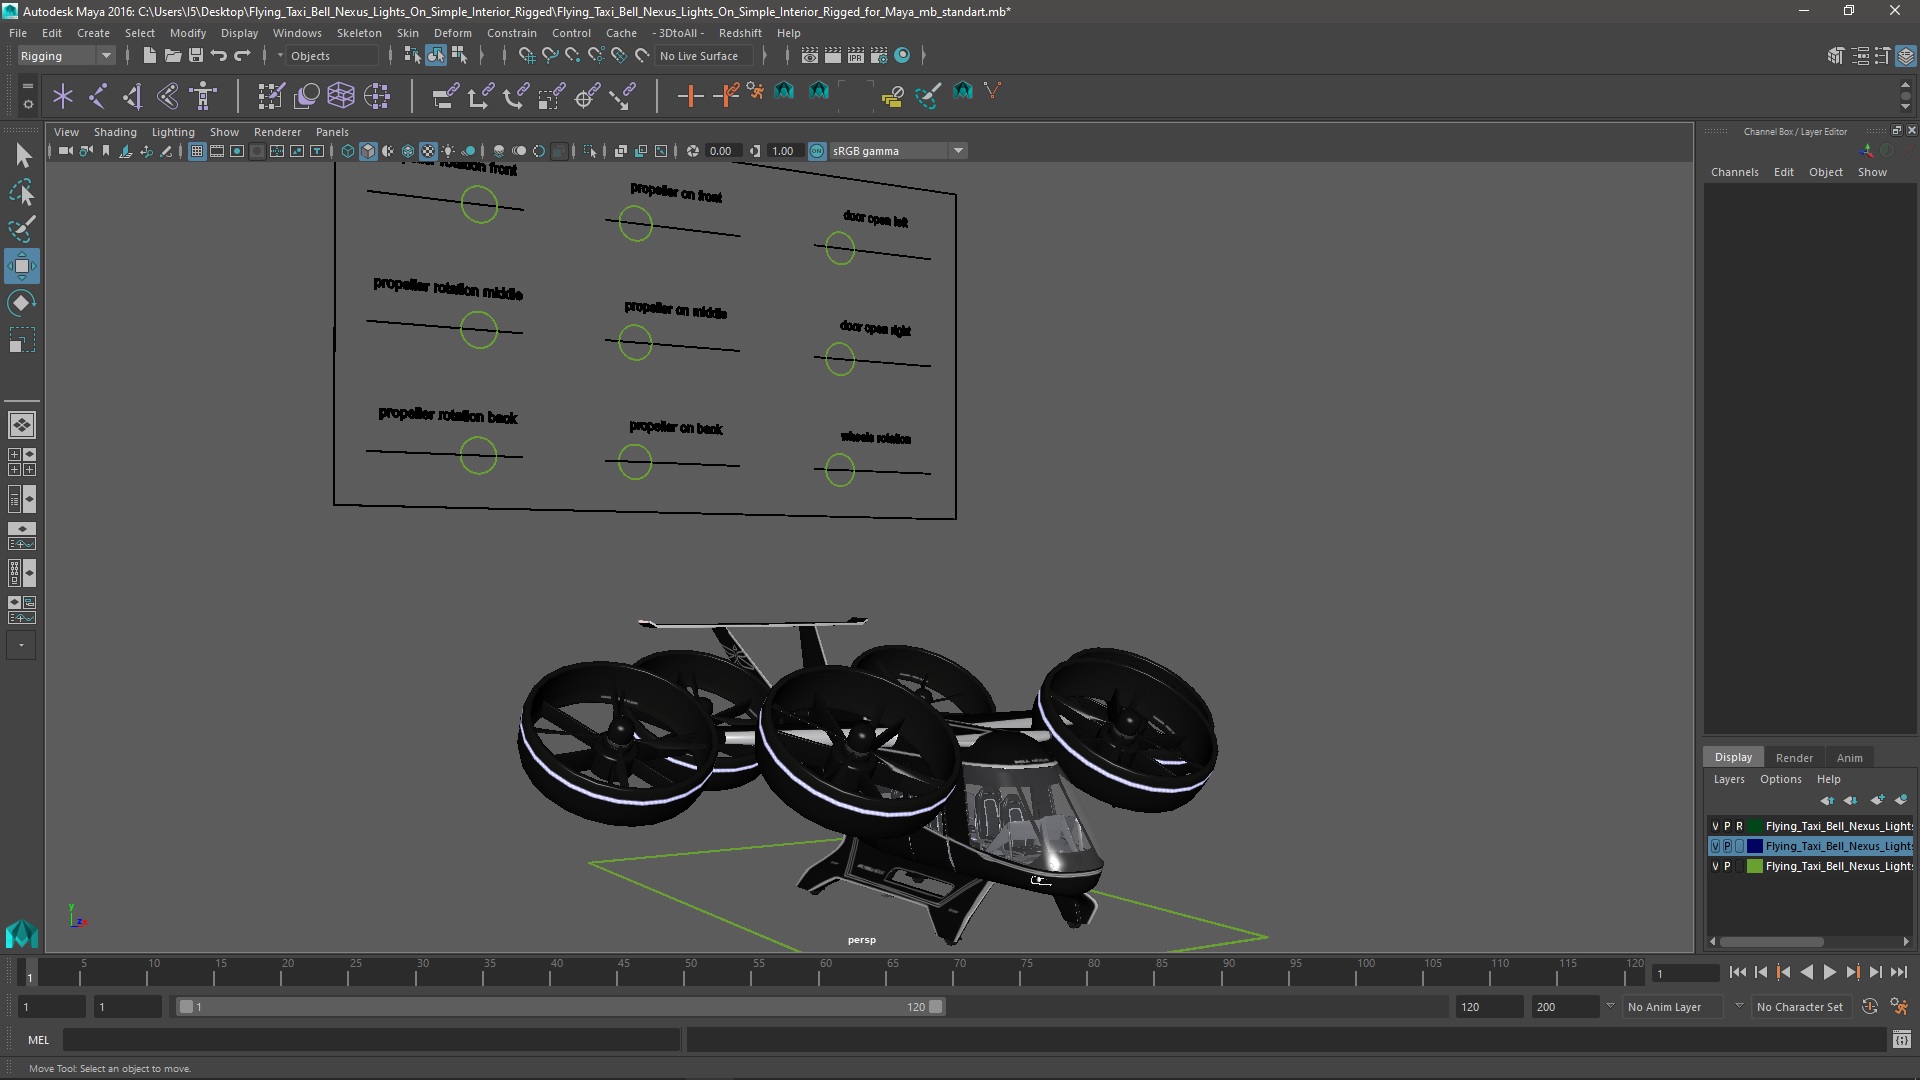The width and height of the screenshot is (1920, 1080).
Task: Open the Options menu in Layer Editor
Action: tap(1780, 779)
